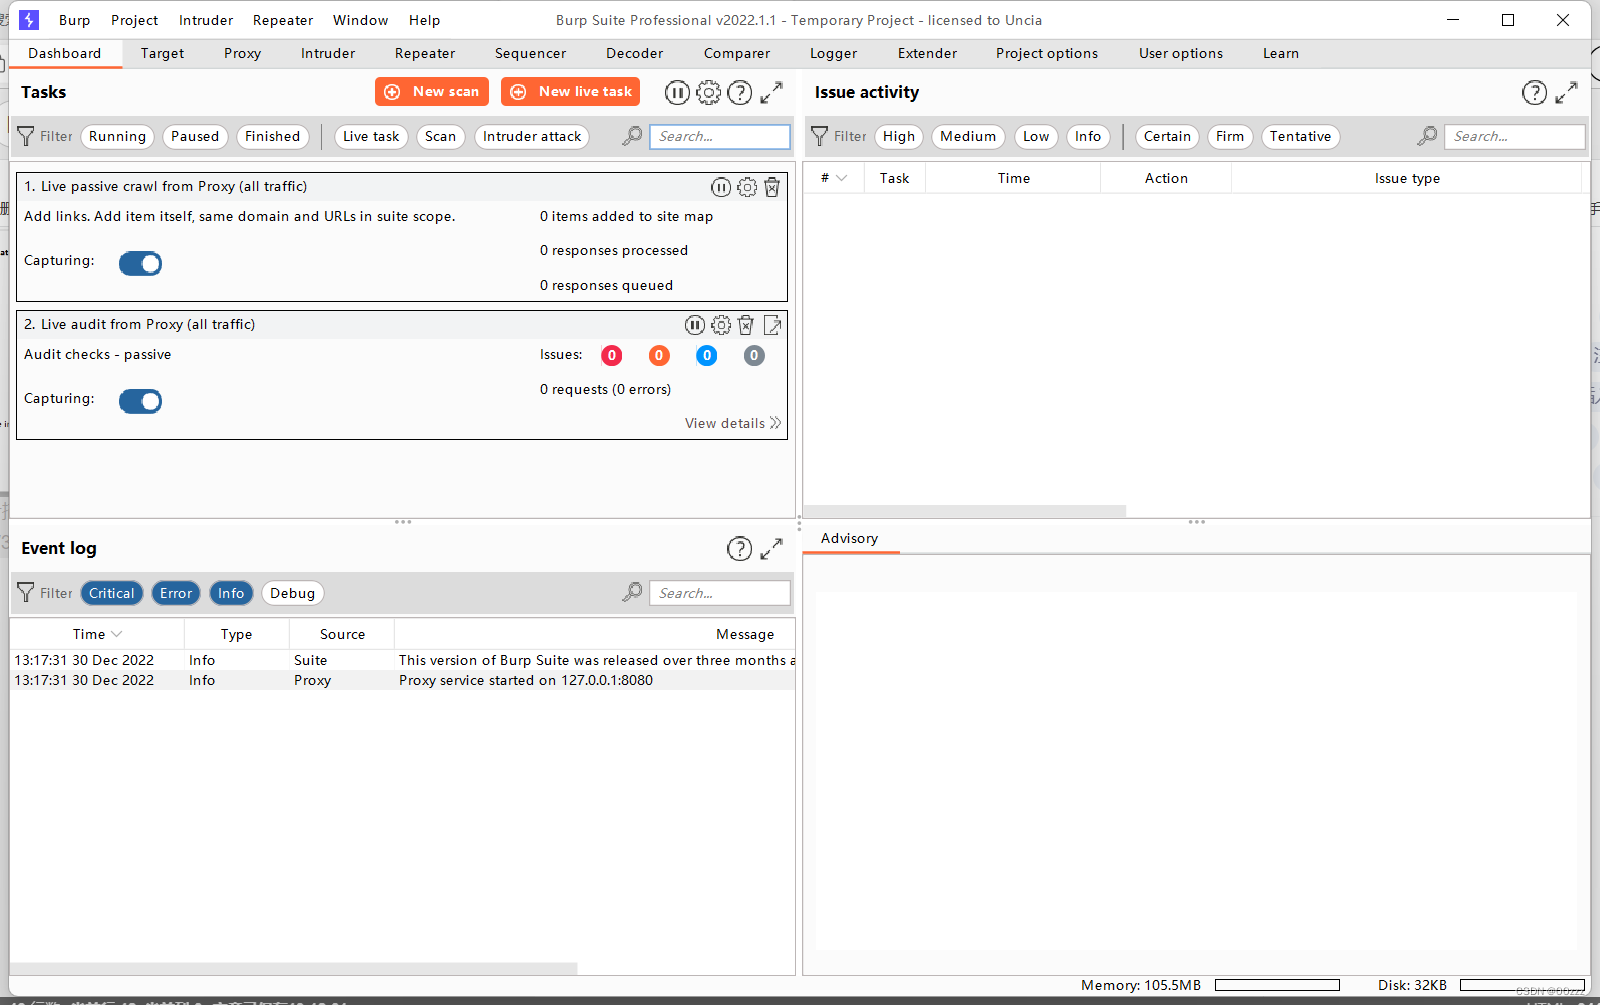Expand the Issue activity panel
Screen dimensions: 1600x1005
click(x=1566, y=92)
